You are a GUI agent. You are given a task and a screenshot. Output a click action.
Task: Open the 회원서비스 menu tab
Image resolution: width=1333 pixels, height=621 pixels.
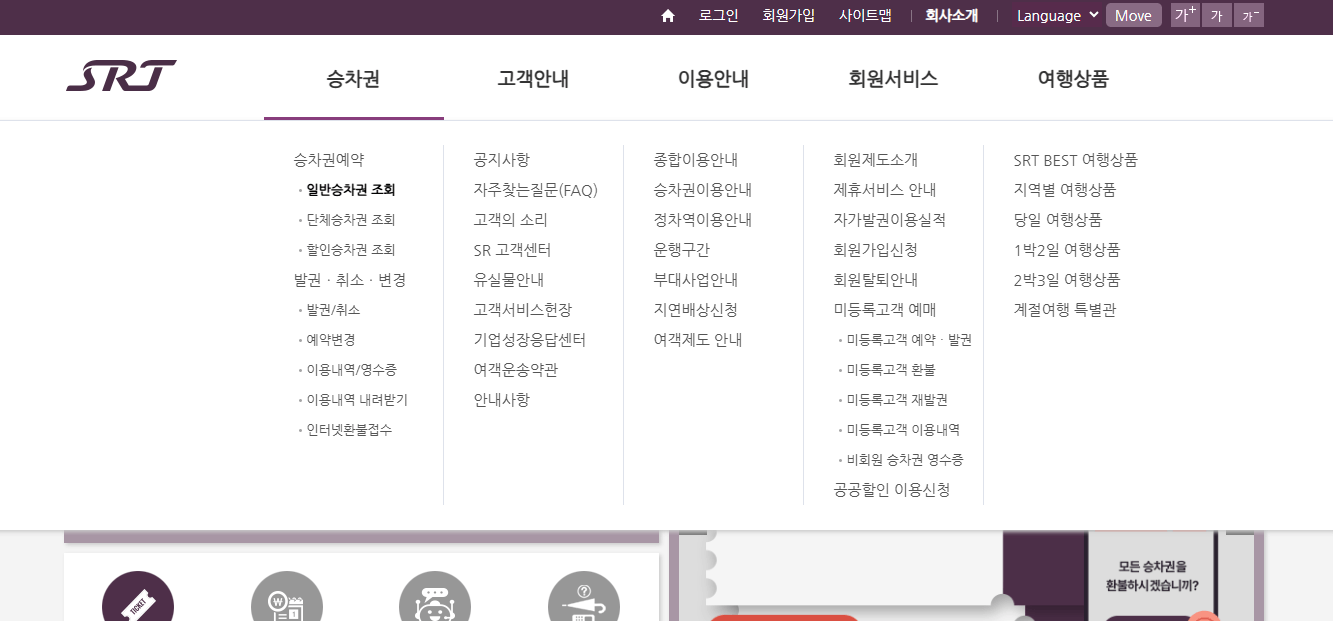892,78
